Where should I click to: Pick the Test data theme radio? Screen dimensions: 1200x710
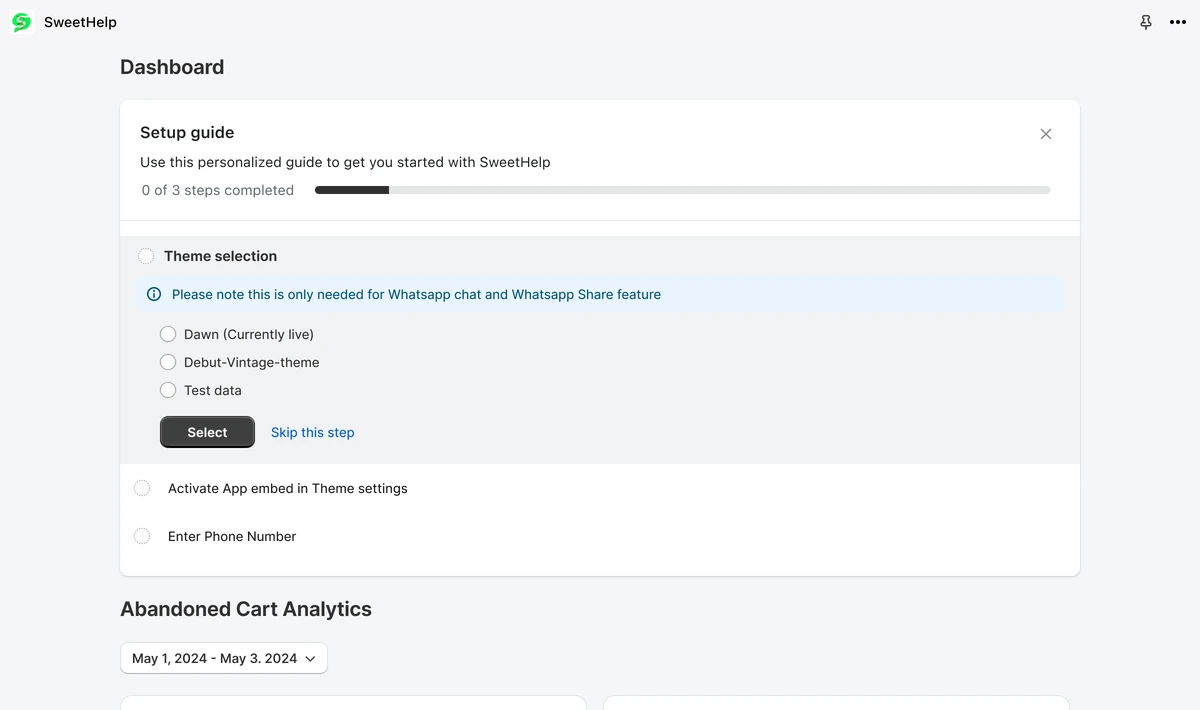[x=168, y=390]
